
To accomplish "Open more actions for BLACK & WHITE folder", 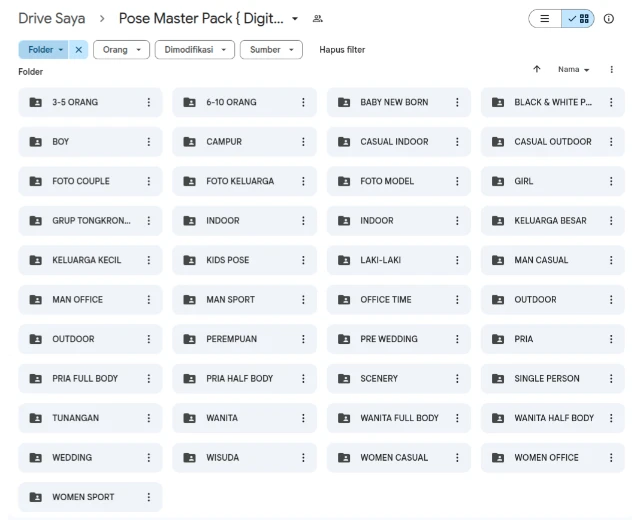I will (611, 102).
